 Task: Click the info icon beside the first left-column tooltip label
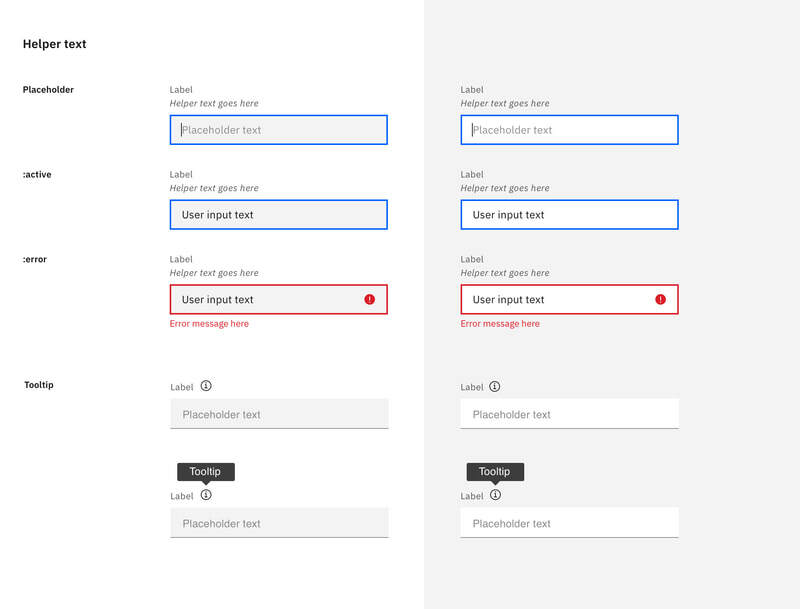(206, 386)
